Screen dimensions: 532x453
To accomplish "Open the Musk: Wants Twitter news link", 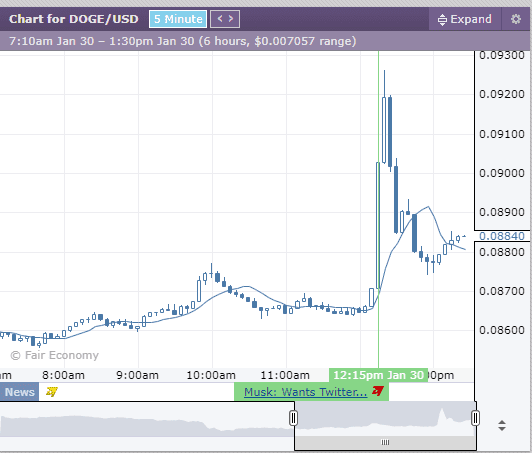I will (305, 392).
